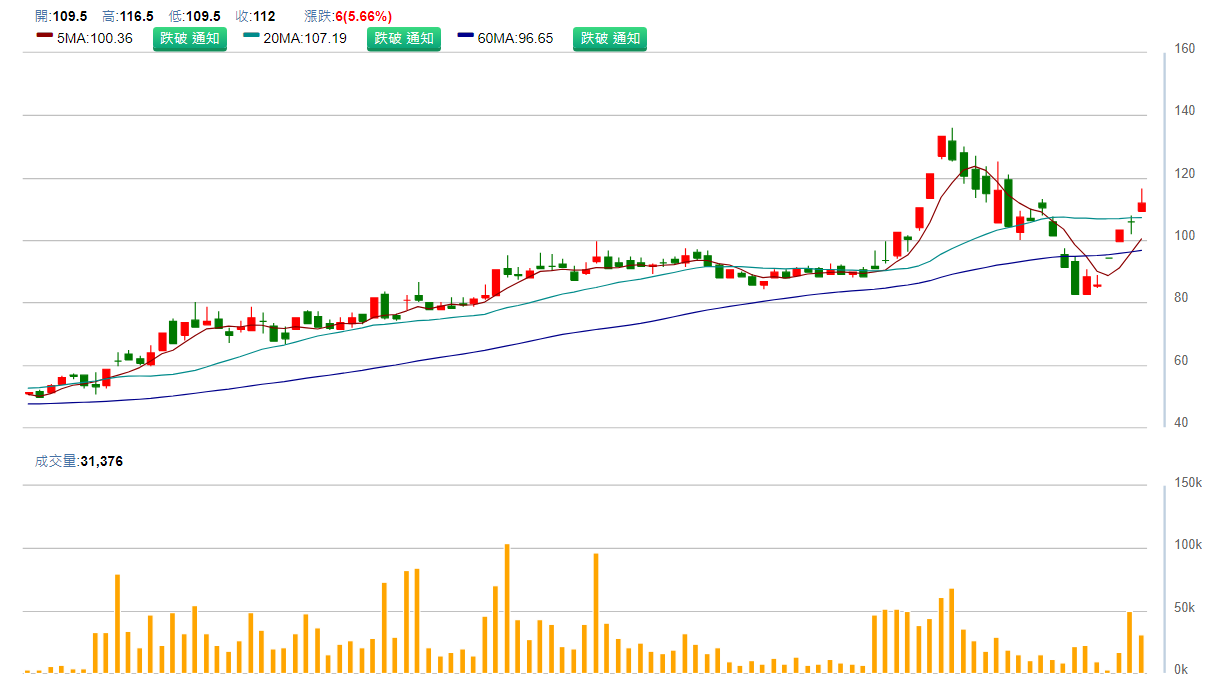The height and width of the screenshot is (685, 1230).
Task: Click the 開 109.5 opening price
Action: 61,16
